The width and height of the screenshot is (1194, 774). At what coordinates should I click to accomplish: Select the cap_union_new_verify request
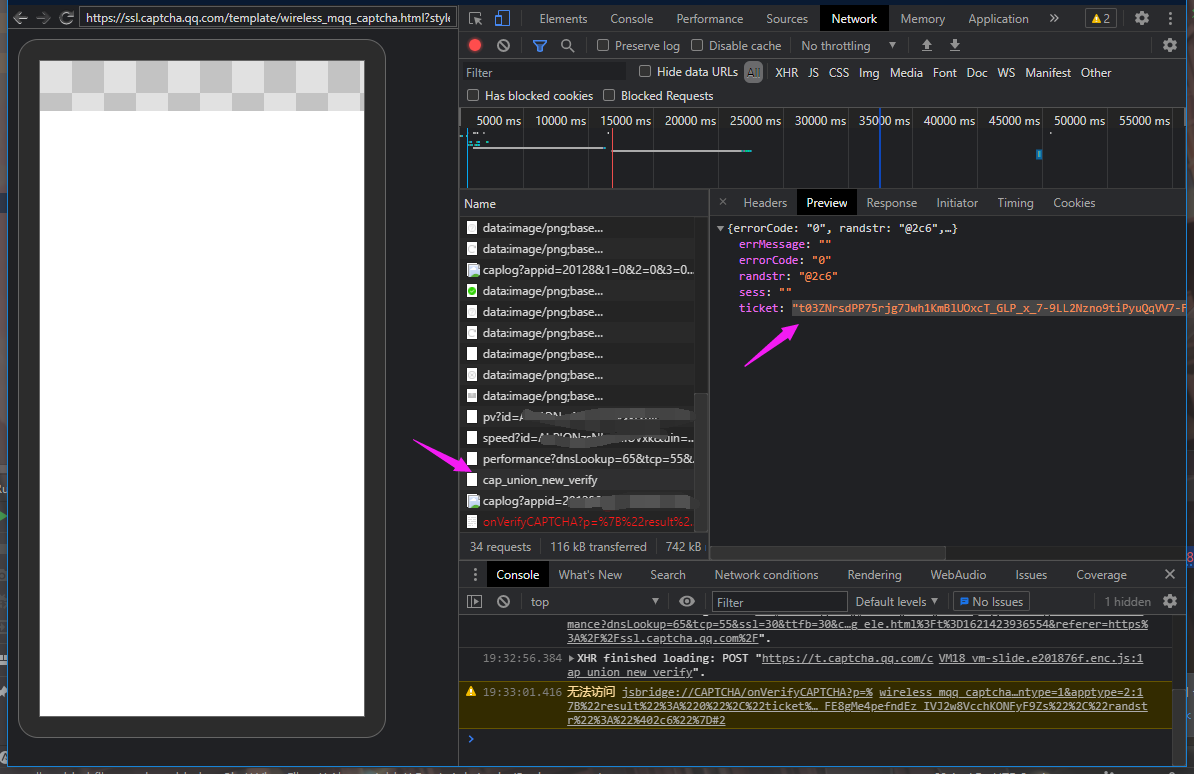[x=540, y=480]
